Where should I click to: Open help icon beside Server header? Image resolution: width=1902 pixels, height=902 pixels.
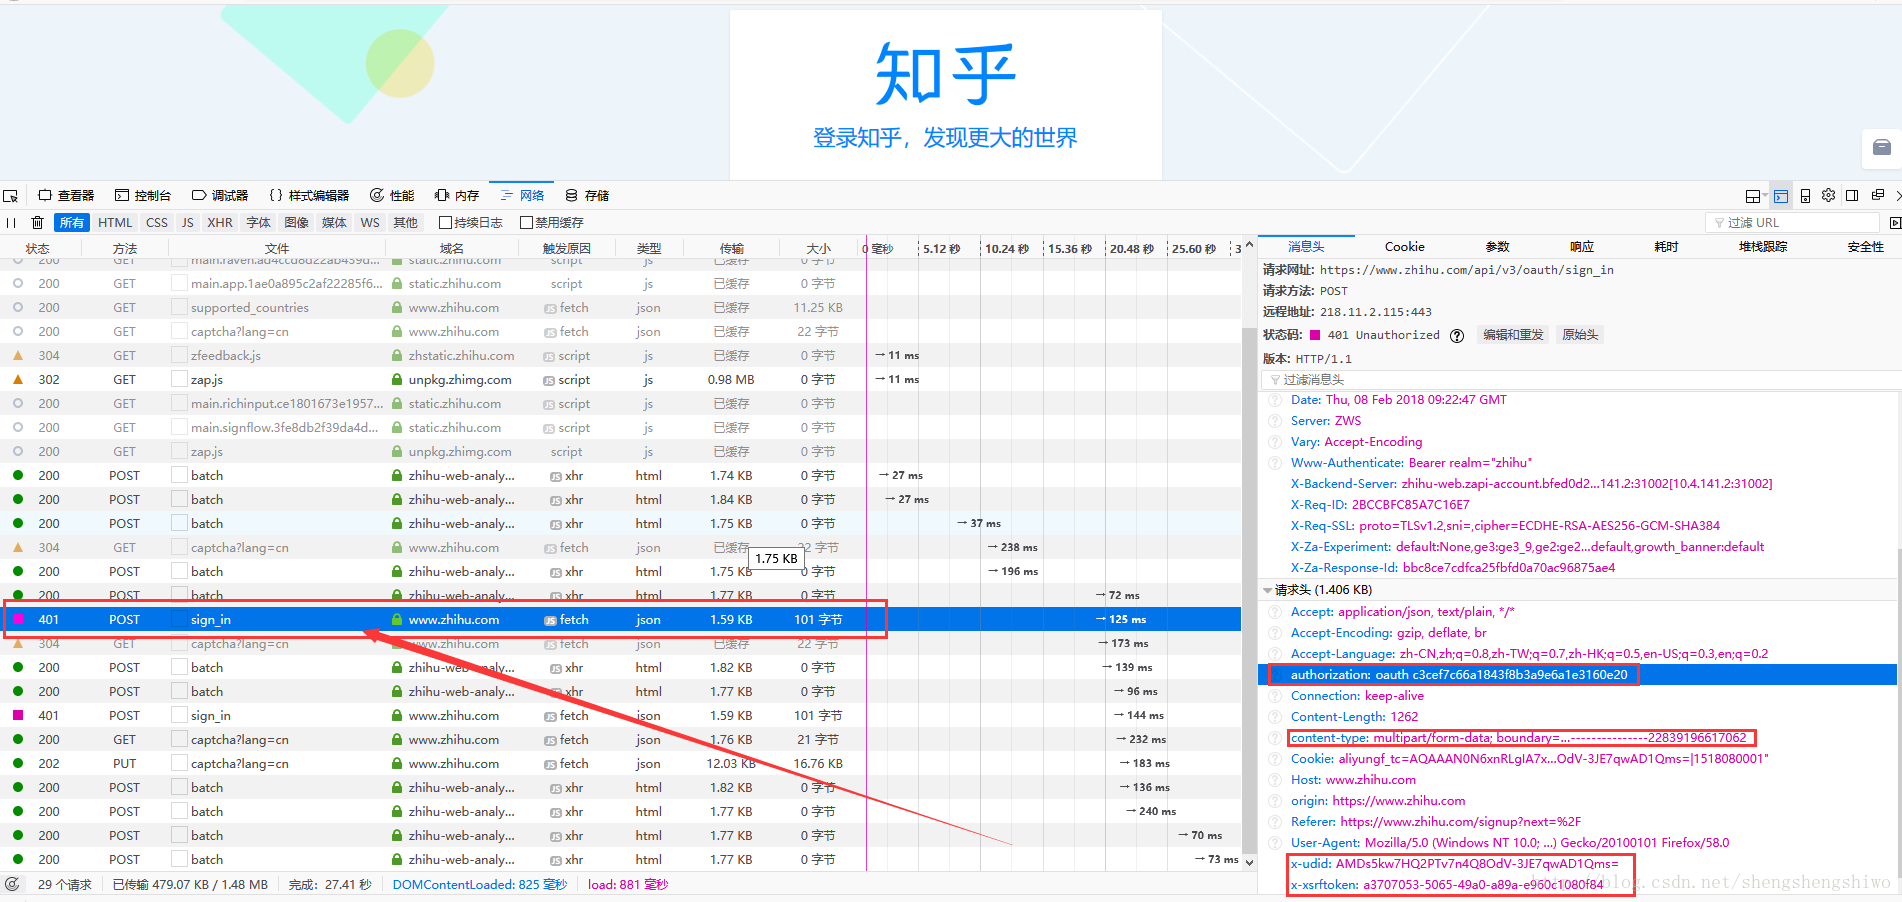pos(1275,421)
